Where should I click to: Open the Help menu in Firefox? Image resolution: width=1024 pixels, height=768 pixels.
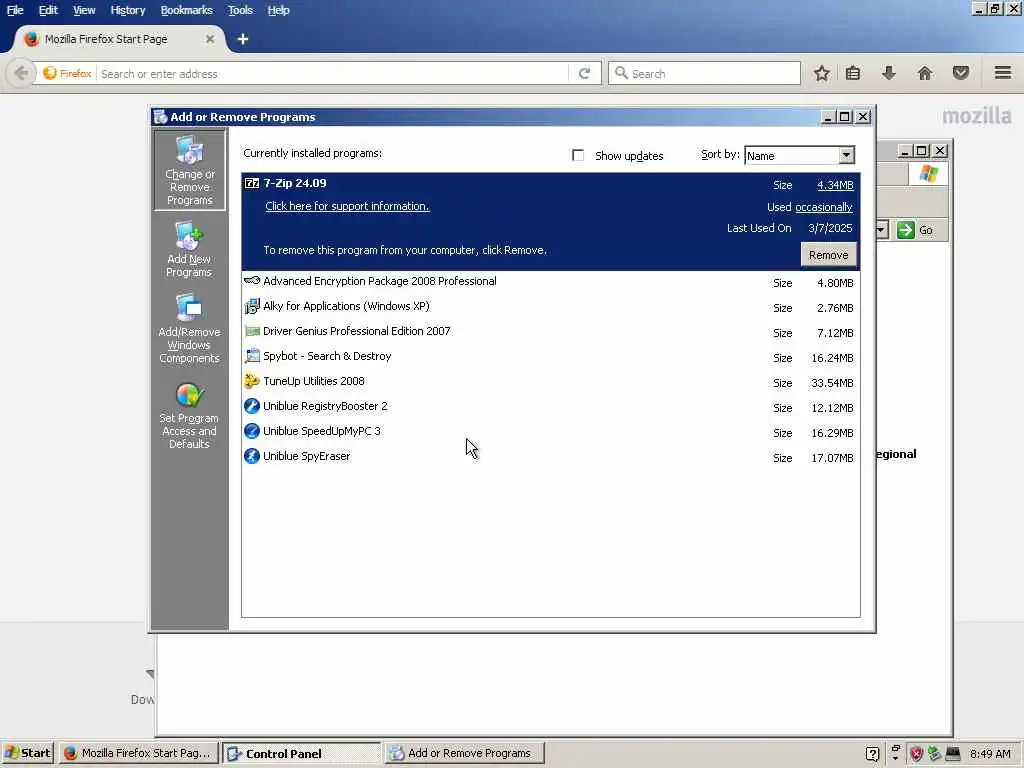(x=278, y=10)
